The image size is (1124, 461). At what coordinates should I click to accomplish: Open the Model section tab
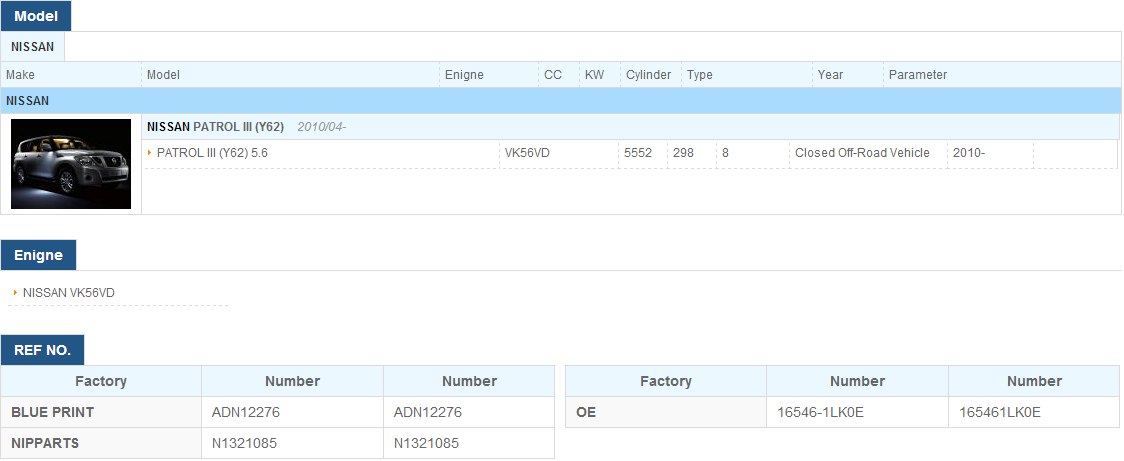tap(36, 16)
